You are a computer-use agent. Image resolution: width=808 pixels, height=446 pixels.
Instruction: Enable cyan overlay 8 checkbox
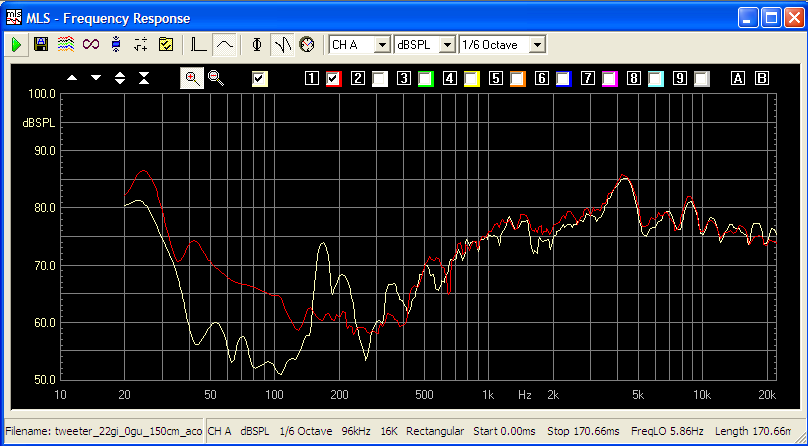tap(656, 79)
